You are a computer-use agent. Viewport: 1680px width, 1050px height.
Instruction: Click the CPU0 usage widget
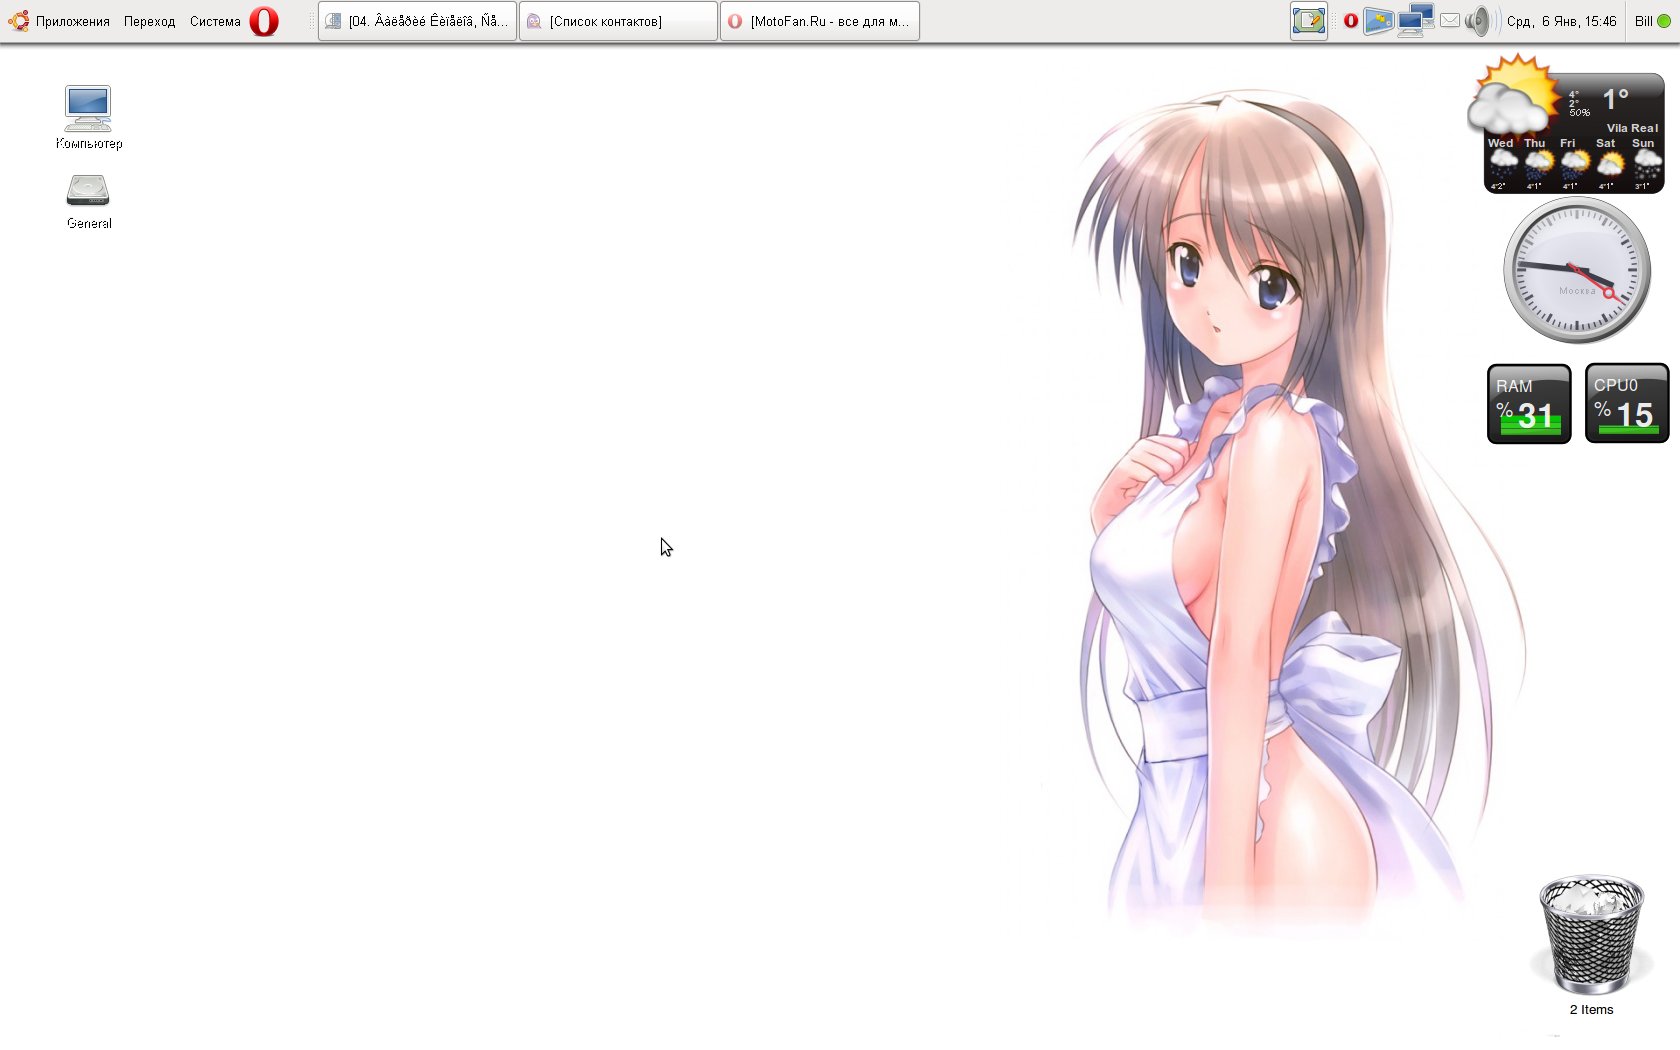[x=1627, y=404]
